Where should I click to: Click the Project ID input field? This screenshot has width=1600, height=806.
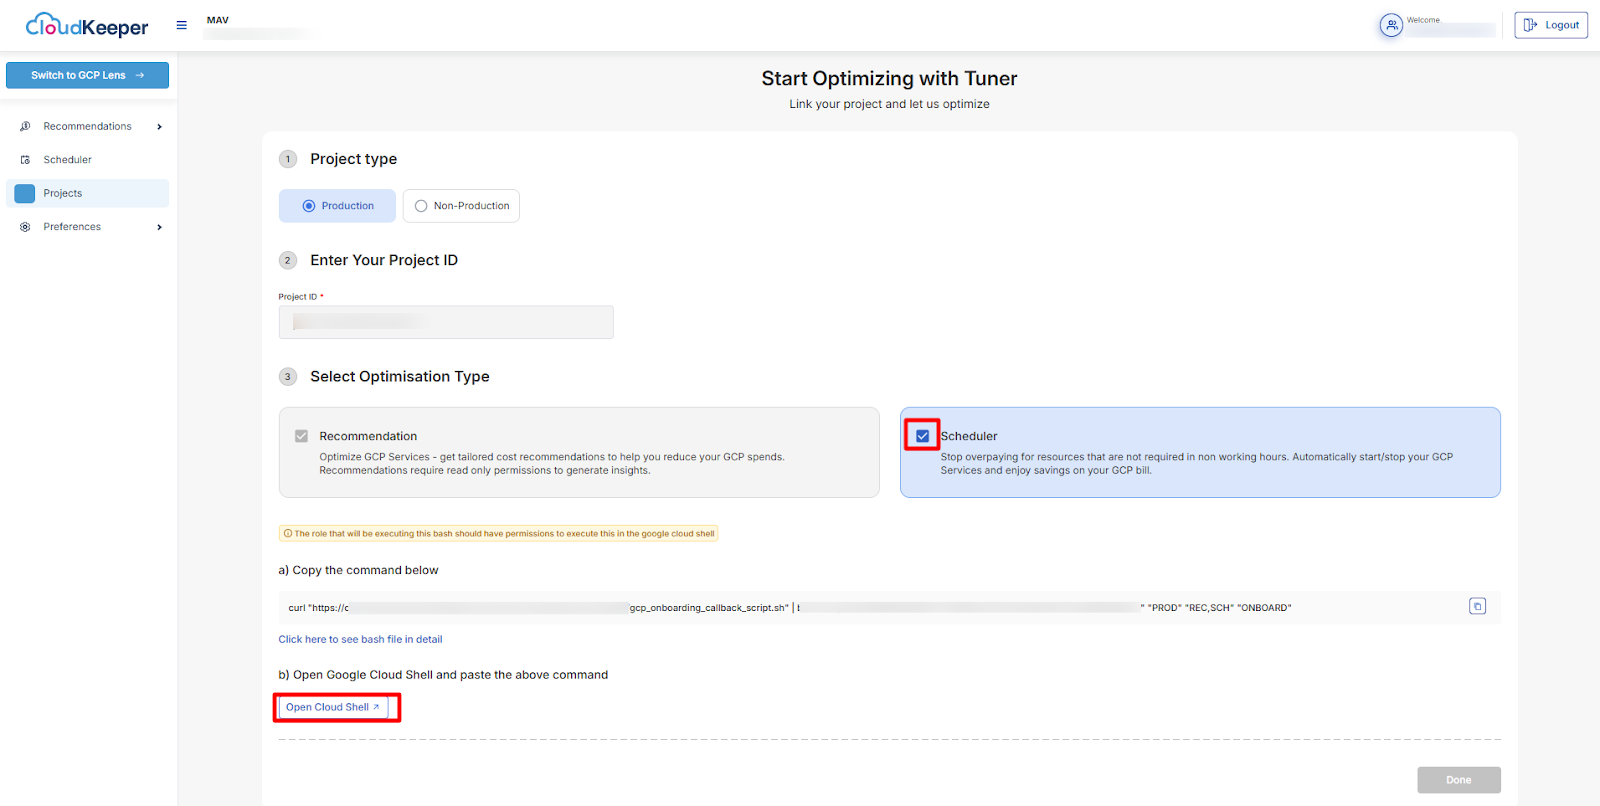[x=446, y=322]
